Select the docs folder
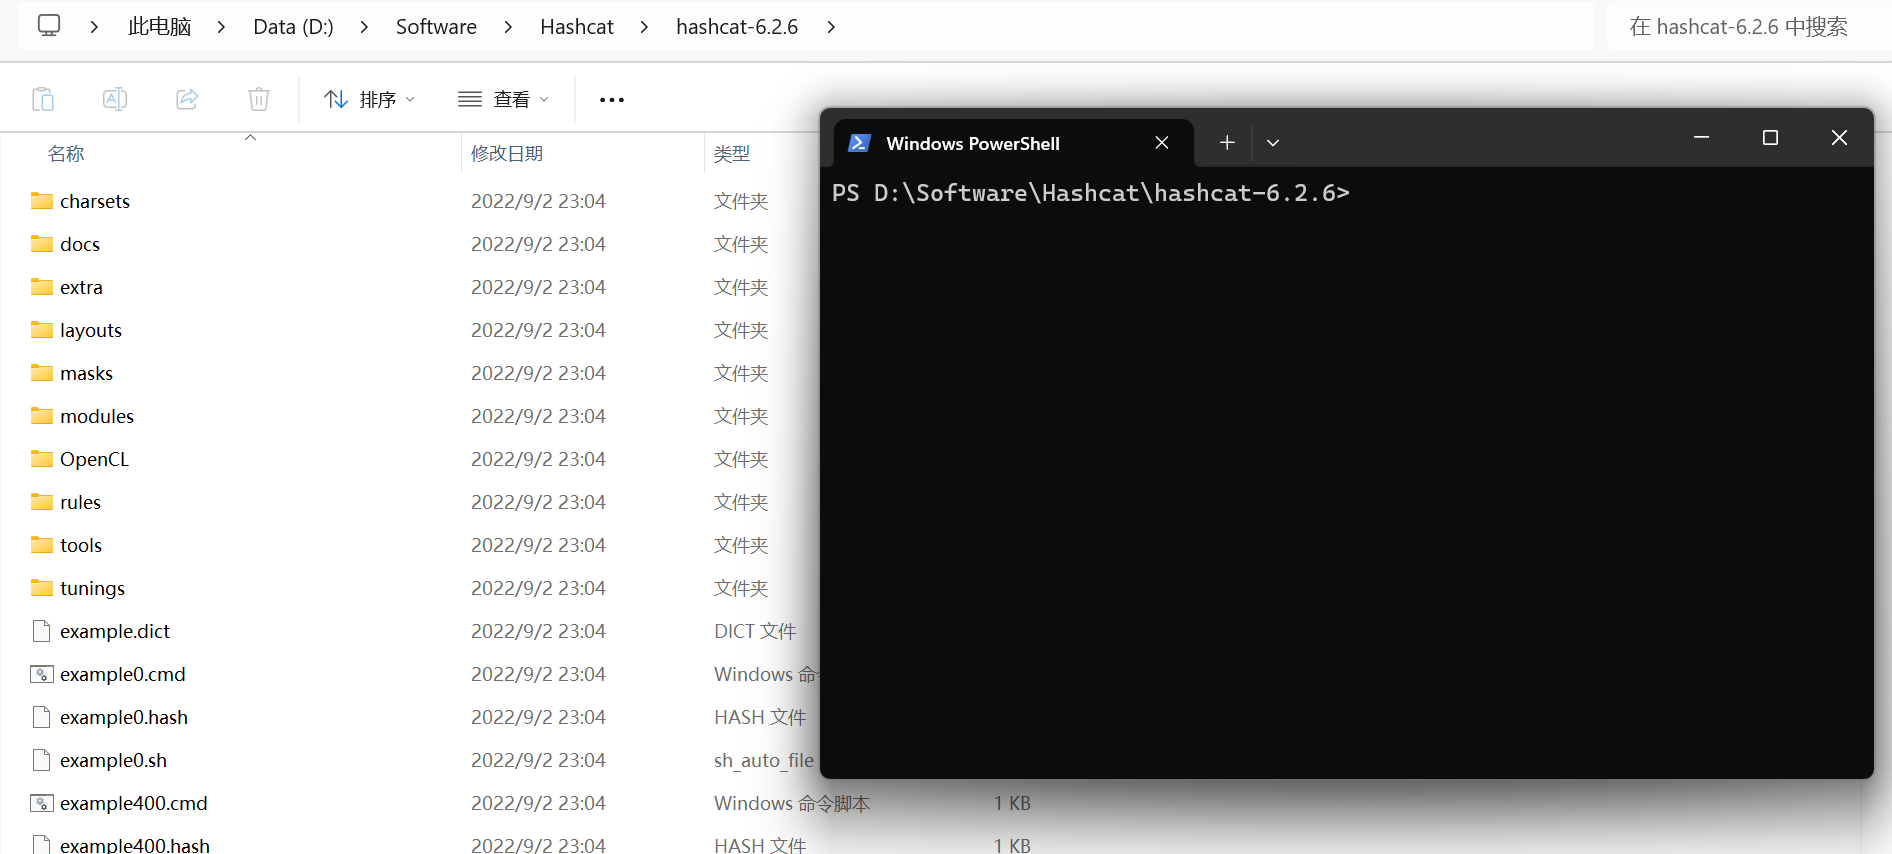This screenshot has width=1892, height=854. 80,244
